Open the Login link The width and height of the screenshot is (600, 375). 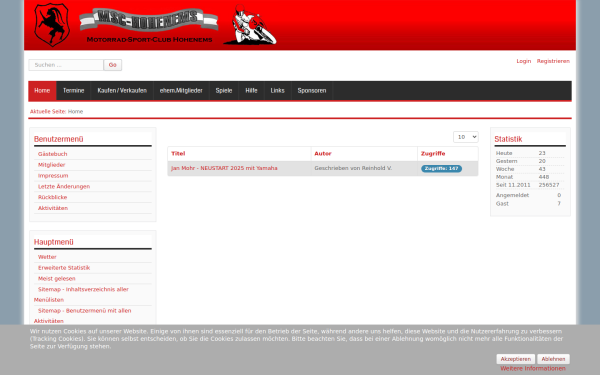pos(523,61)
